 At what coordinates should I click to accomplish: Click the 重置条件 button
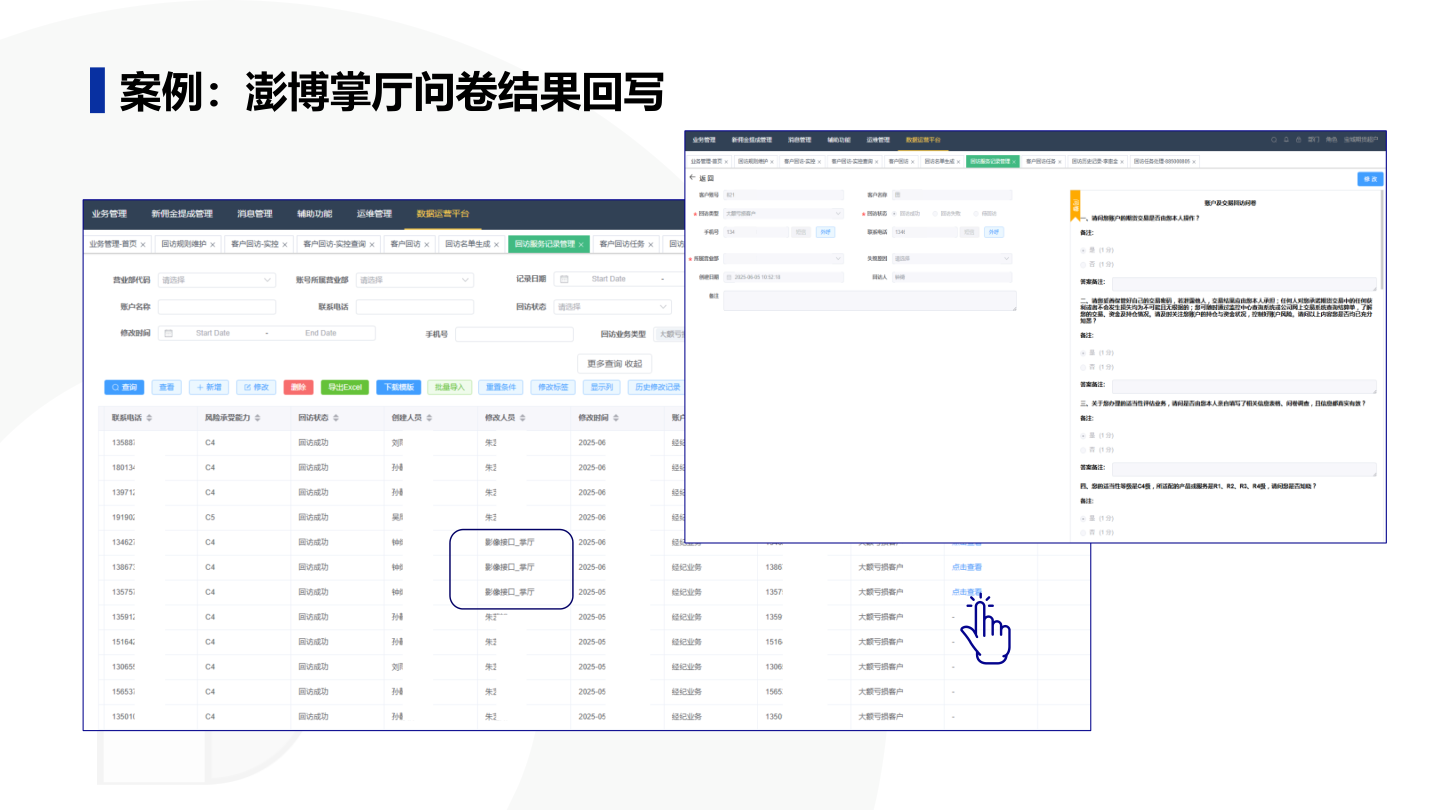click(x=501, y=387)
